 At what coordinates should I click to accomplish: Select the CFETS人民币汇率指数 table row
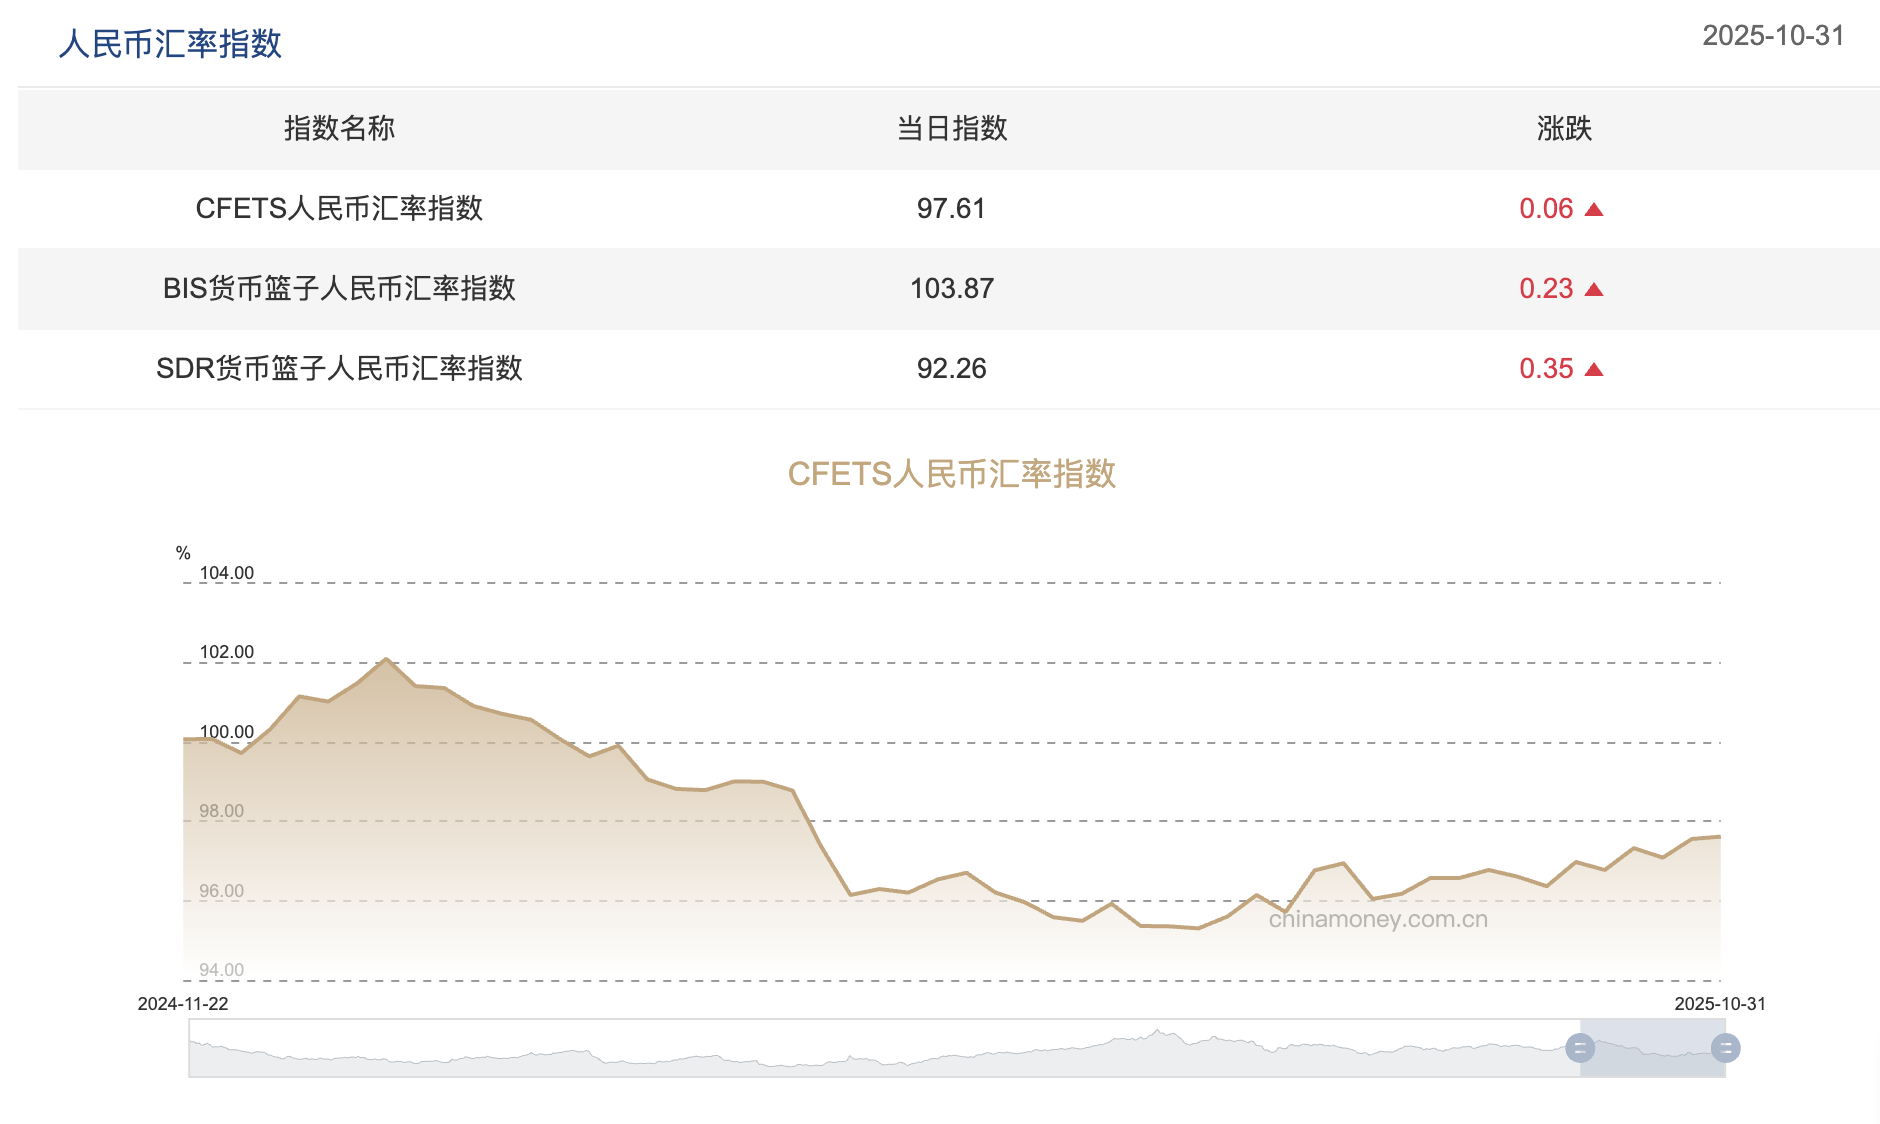[940, 209]
